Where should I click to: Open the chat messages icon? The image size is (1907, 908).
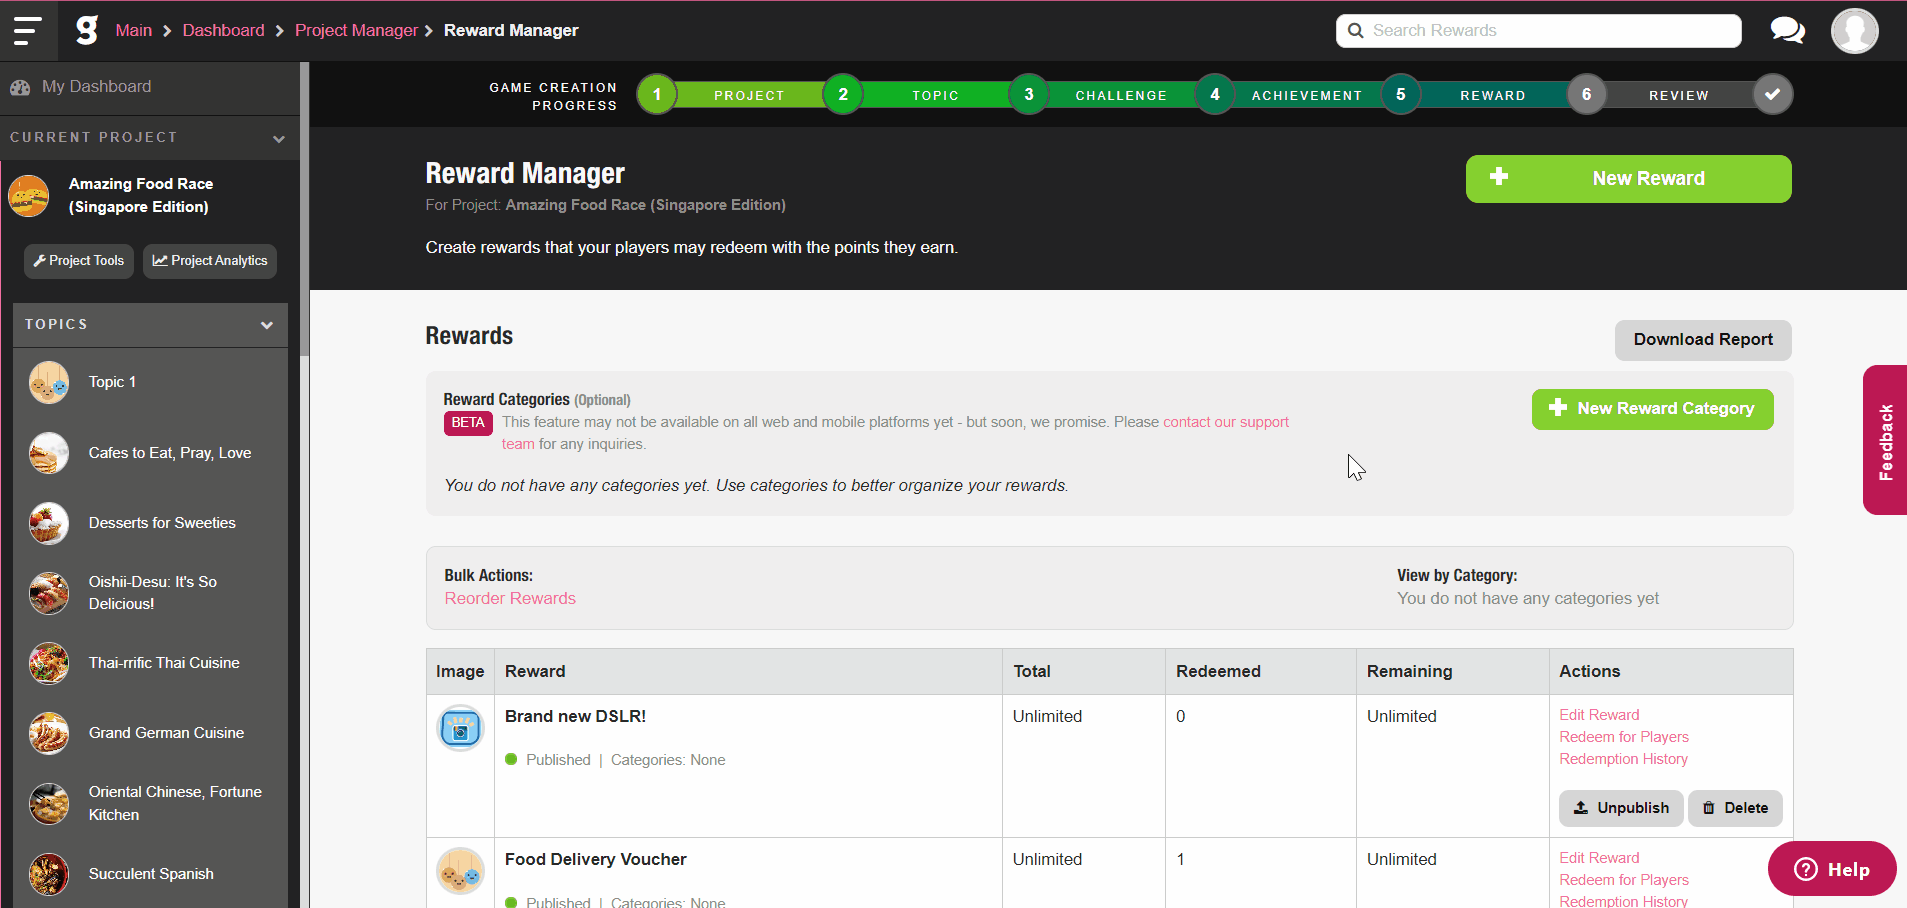coord(1787,31)
